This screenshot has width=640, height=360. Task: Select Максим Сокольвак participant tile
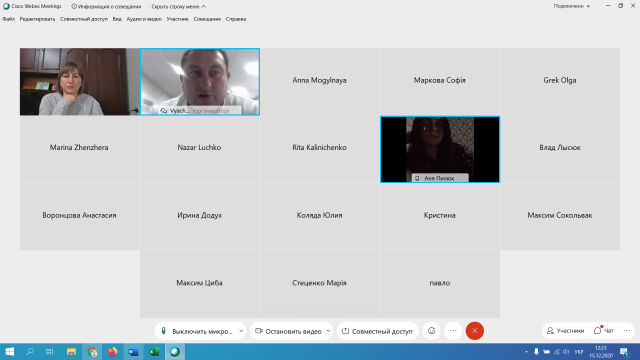click(x=560, y=217)
